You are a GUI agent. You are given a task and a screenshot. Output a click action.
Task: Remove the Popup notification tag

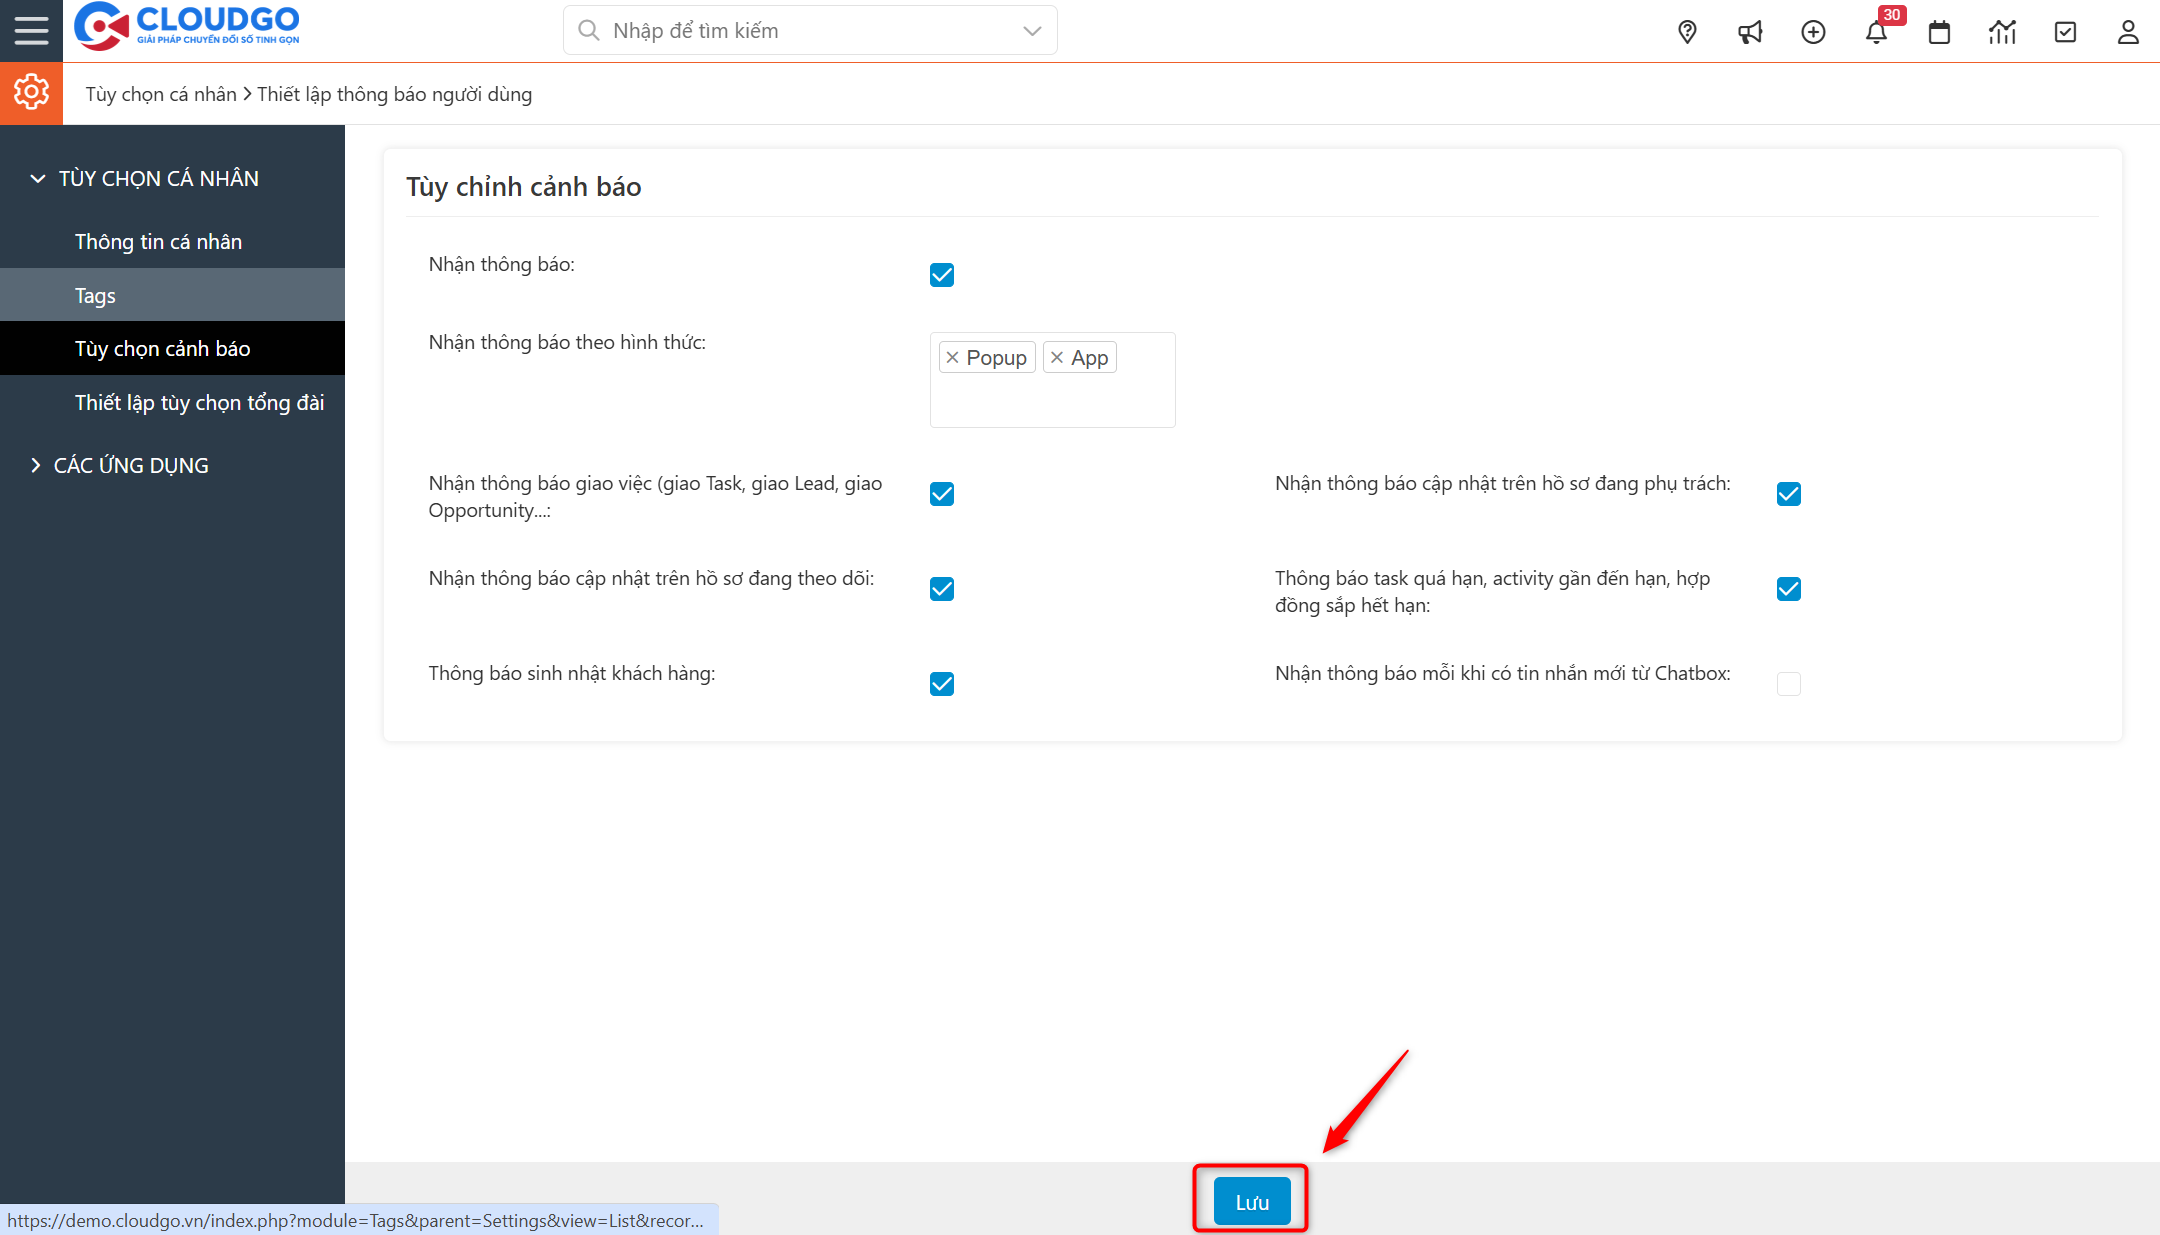(x=953, y=356)
